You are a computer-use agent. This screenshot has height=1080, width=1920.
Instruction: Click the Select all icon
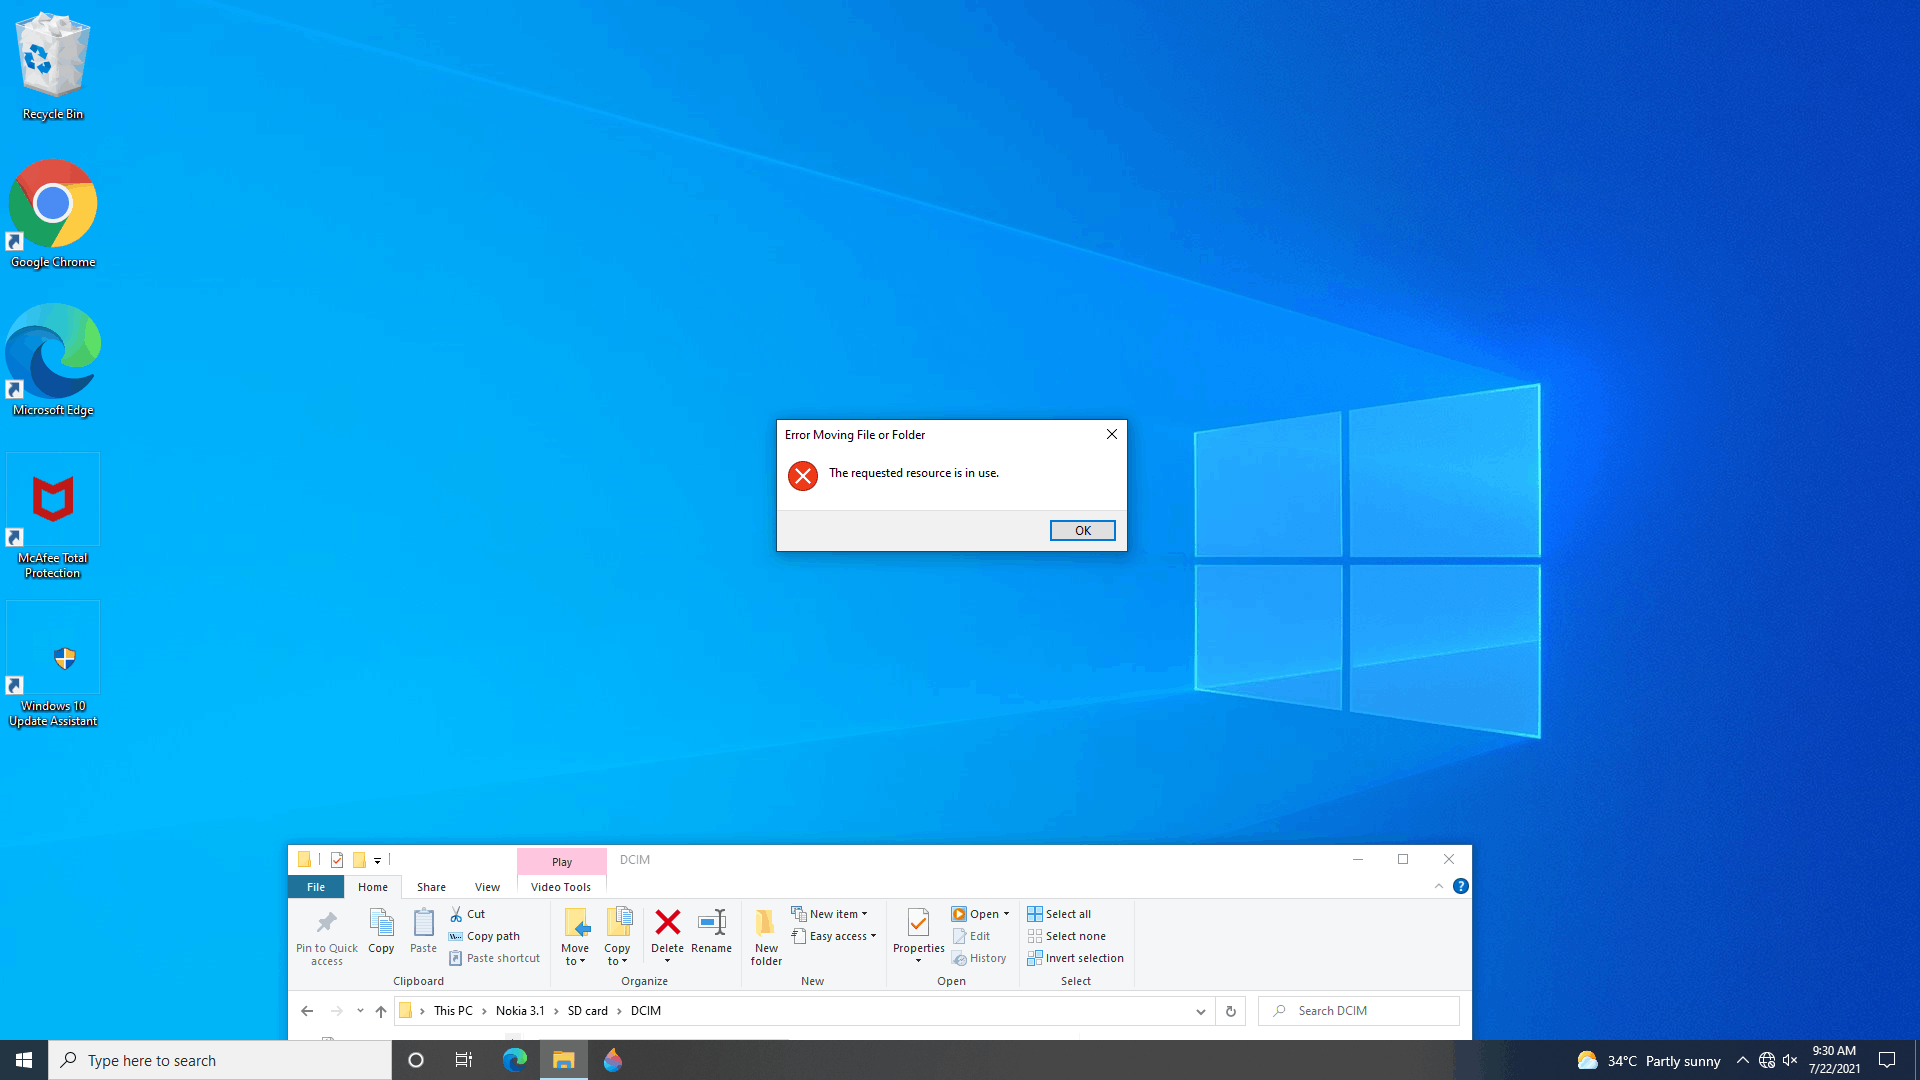(x=1035, y=914)
